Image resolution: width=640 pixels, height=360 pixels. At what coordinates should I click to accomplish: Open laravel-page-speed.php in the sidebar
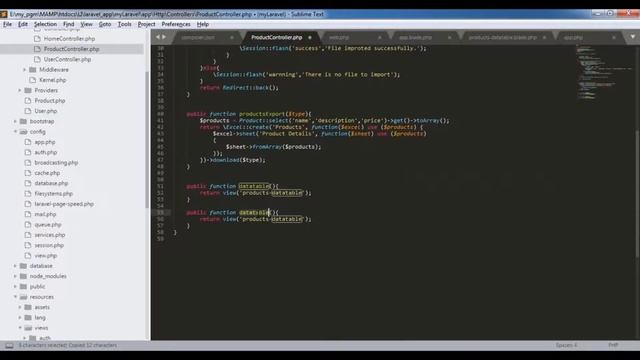tap(64, 204)
